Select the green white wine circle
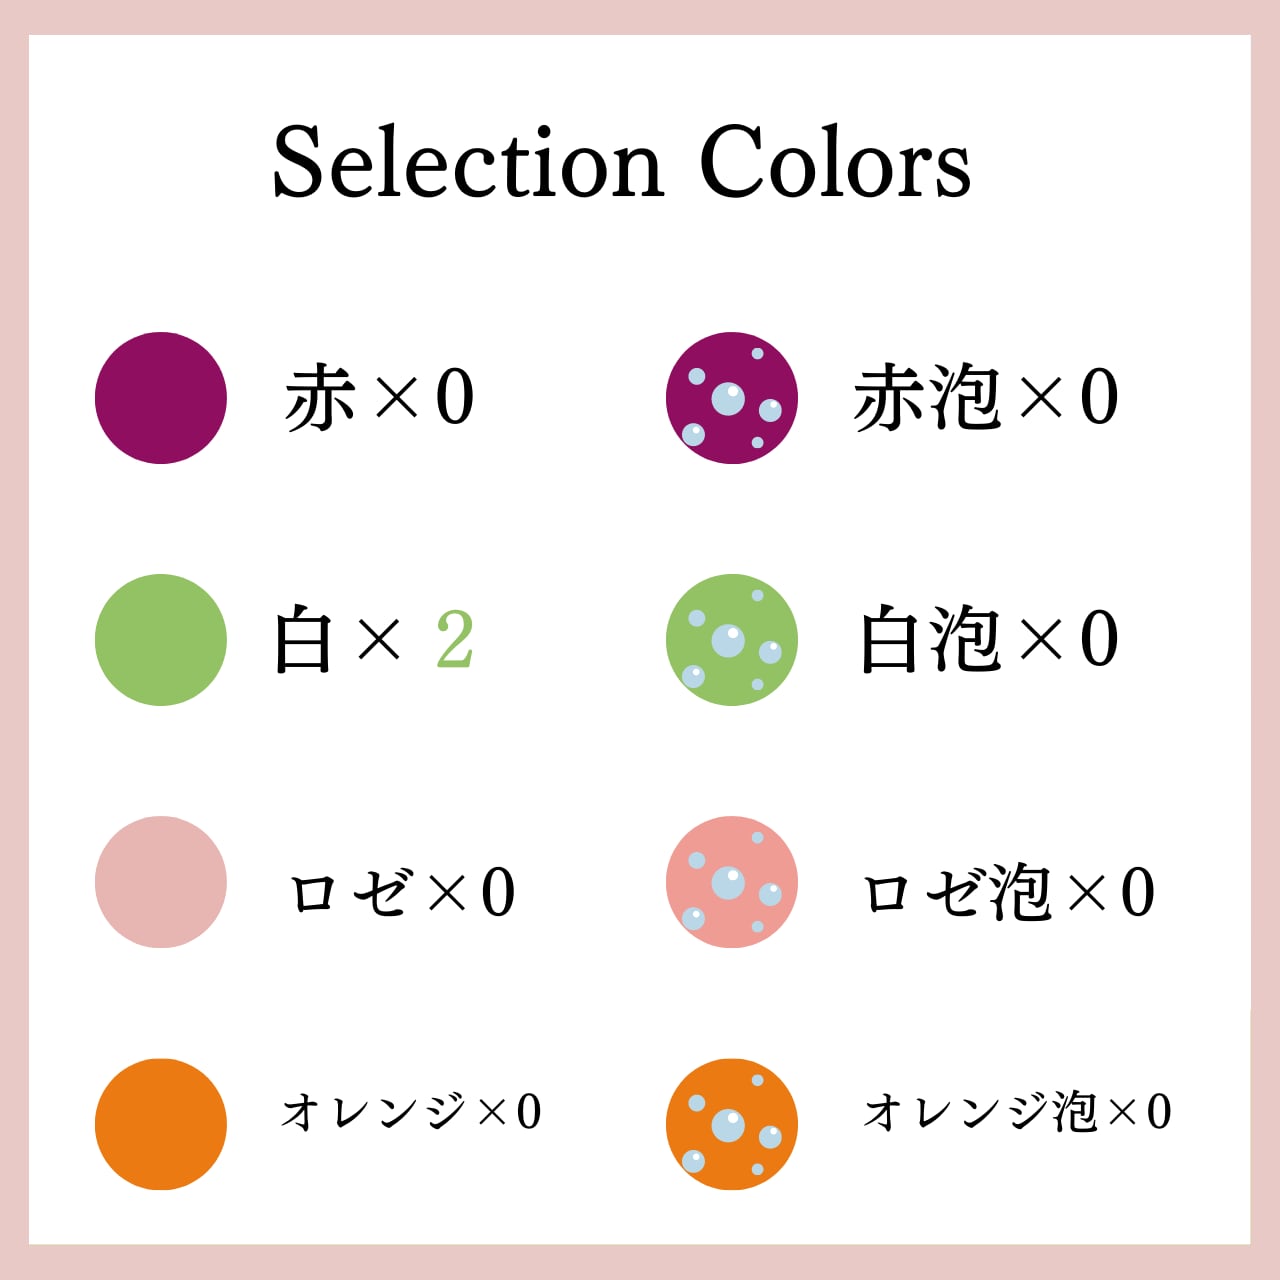The image size is (1280, 1280). (161, 640)
